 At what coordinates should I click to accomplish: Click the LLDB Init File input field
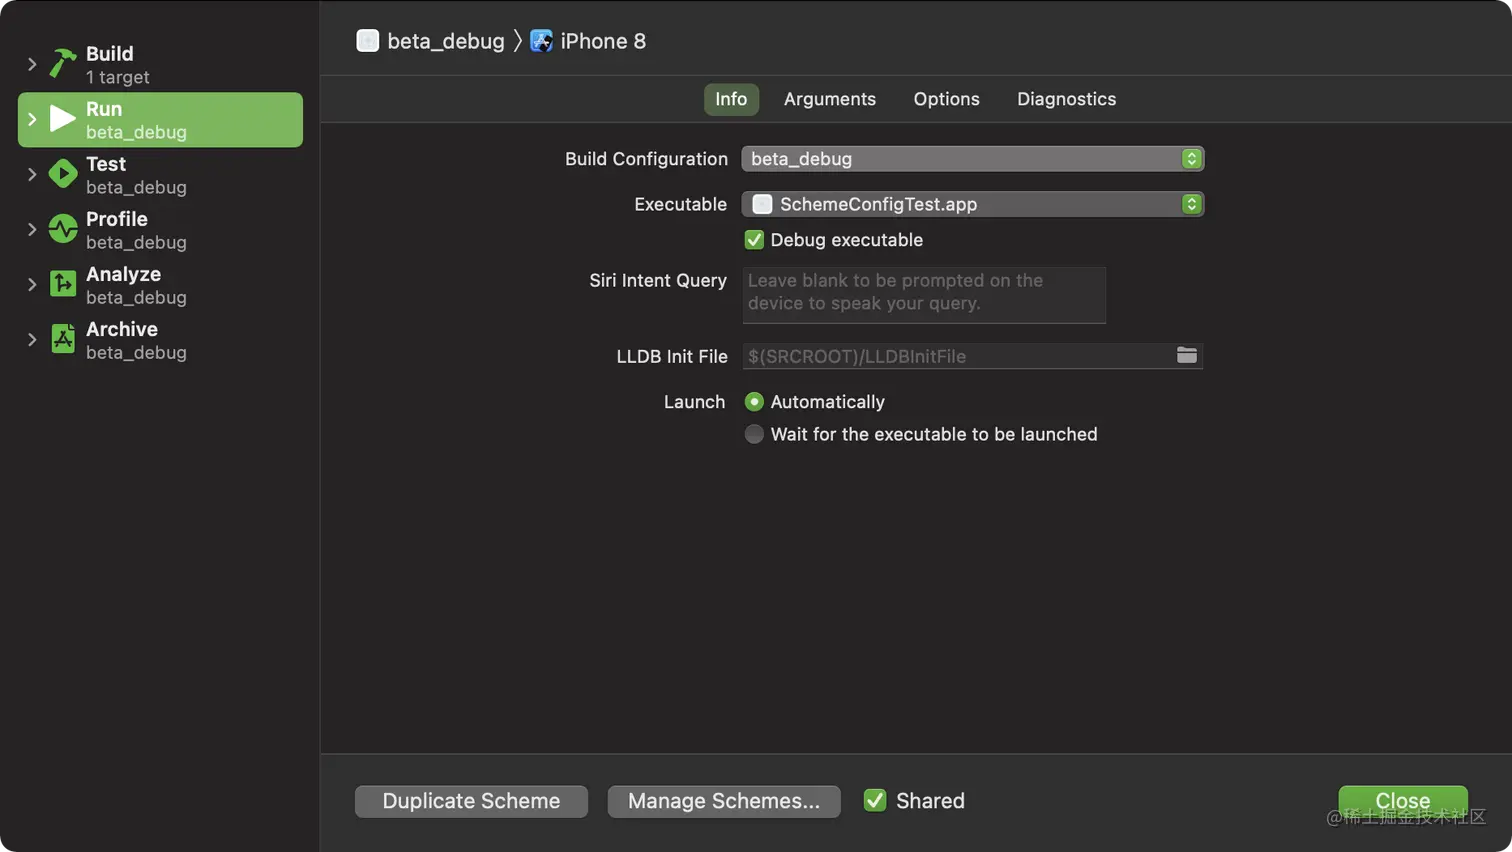(972, 356)
